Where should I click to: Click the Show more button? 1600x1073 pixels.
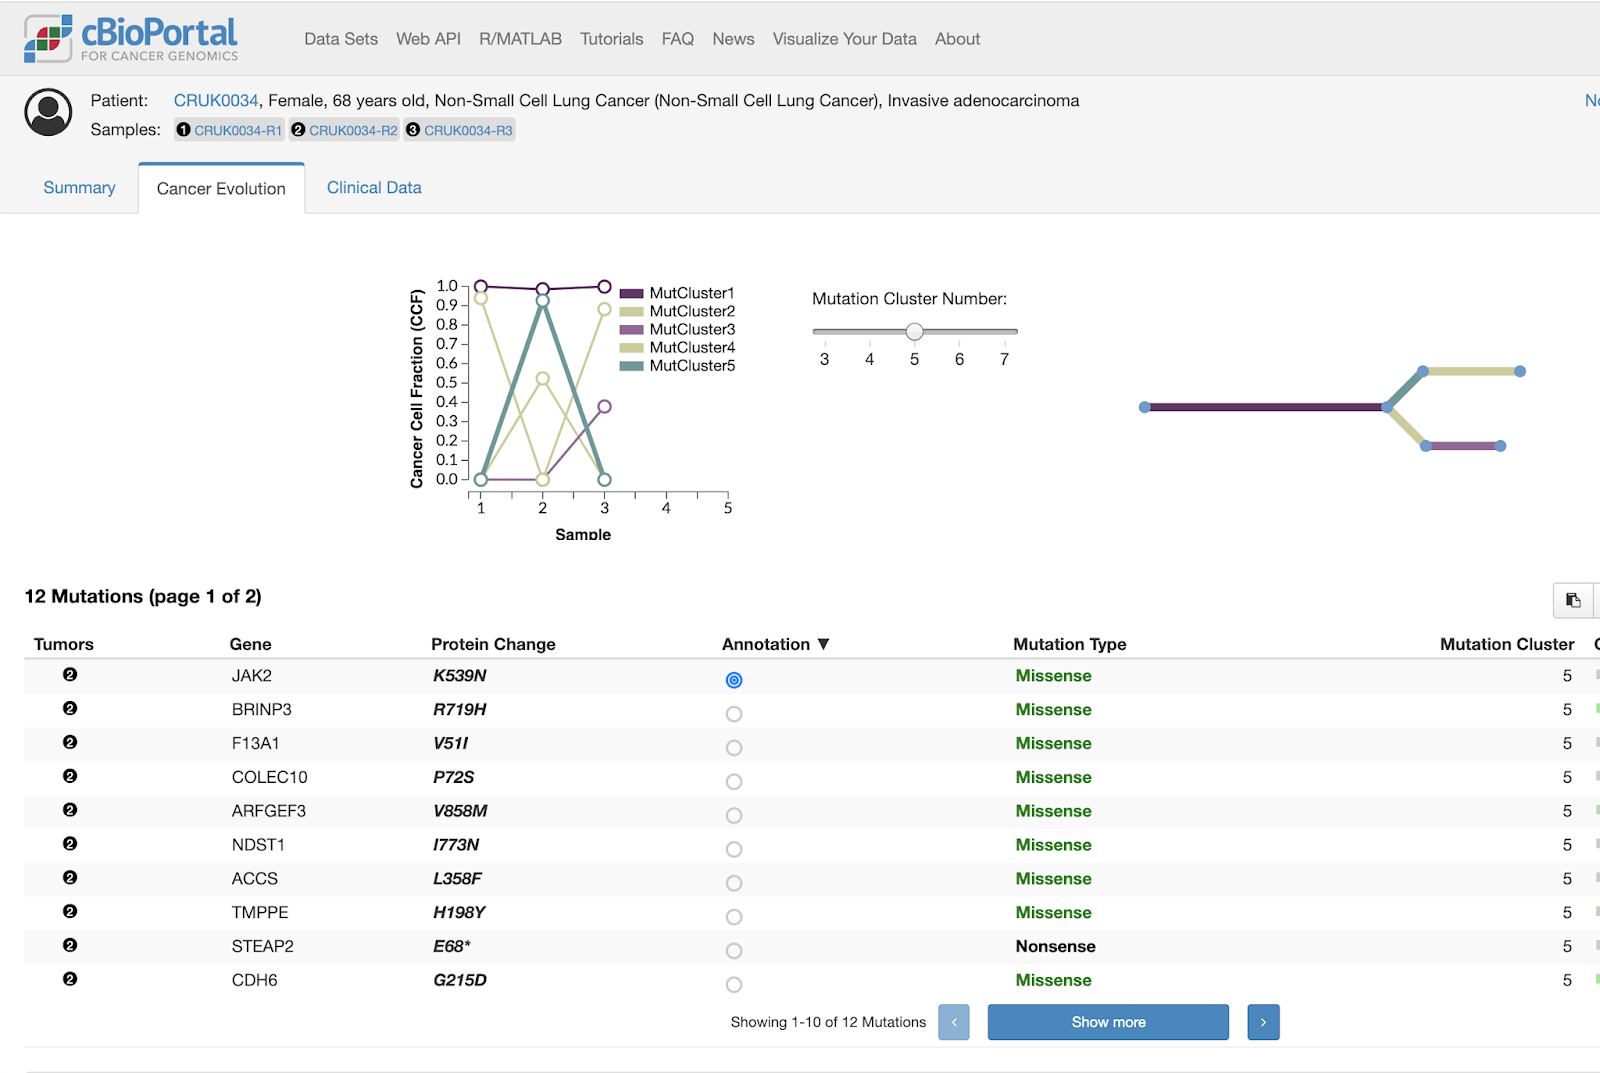point(1107,1022)
